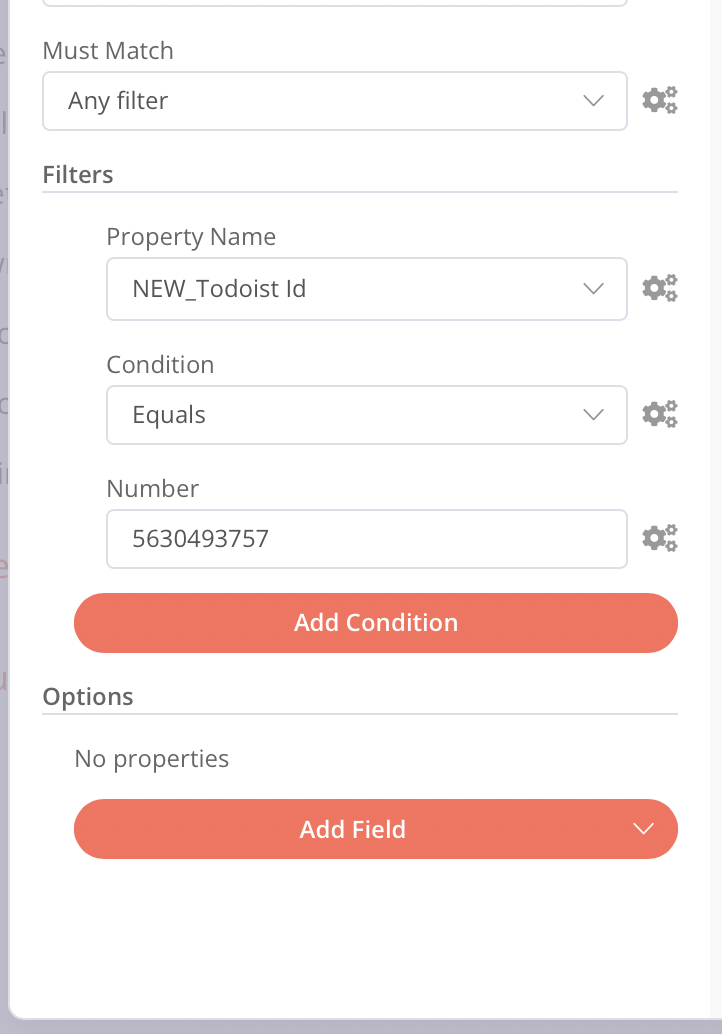
Task: Select the 'Any filter' value text
Action: pos(118,101)
